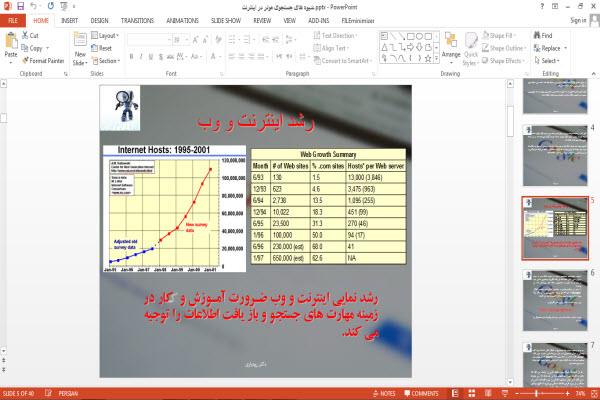600x400 pixels.
Task: Reset the slide layout
Action: pyautogui.click(x=101, y=48)
